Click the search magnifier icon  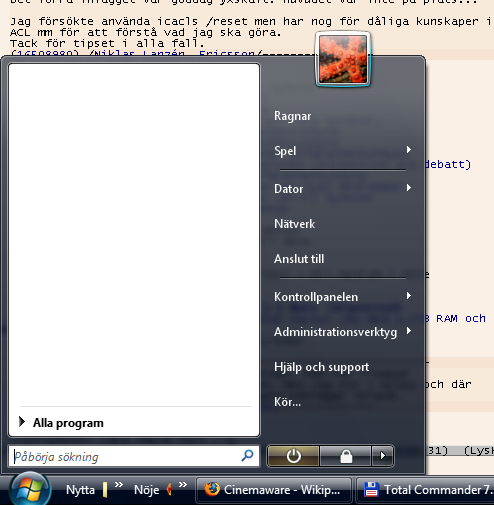coord(247,455)
